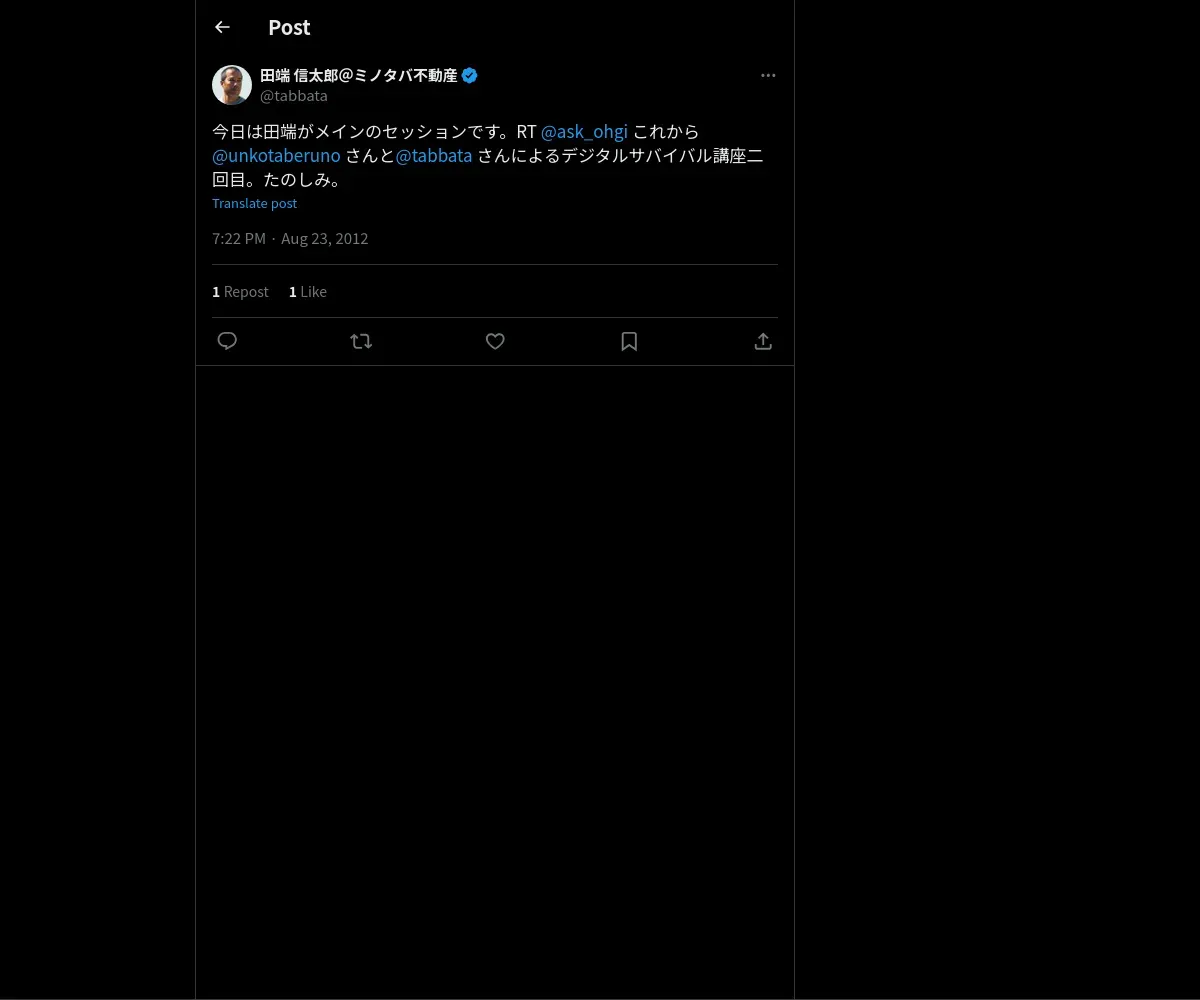
Task: Click the post body text
Action: (x=488, y=155)
